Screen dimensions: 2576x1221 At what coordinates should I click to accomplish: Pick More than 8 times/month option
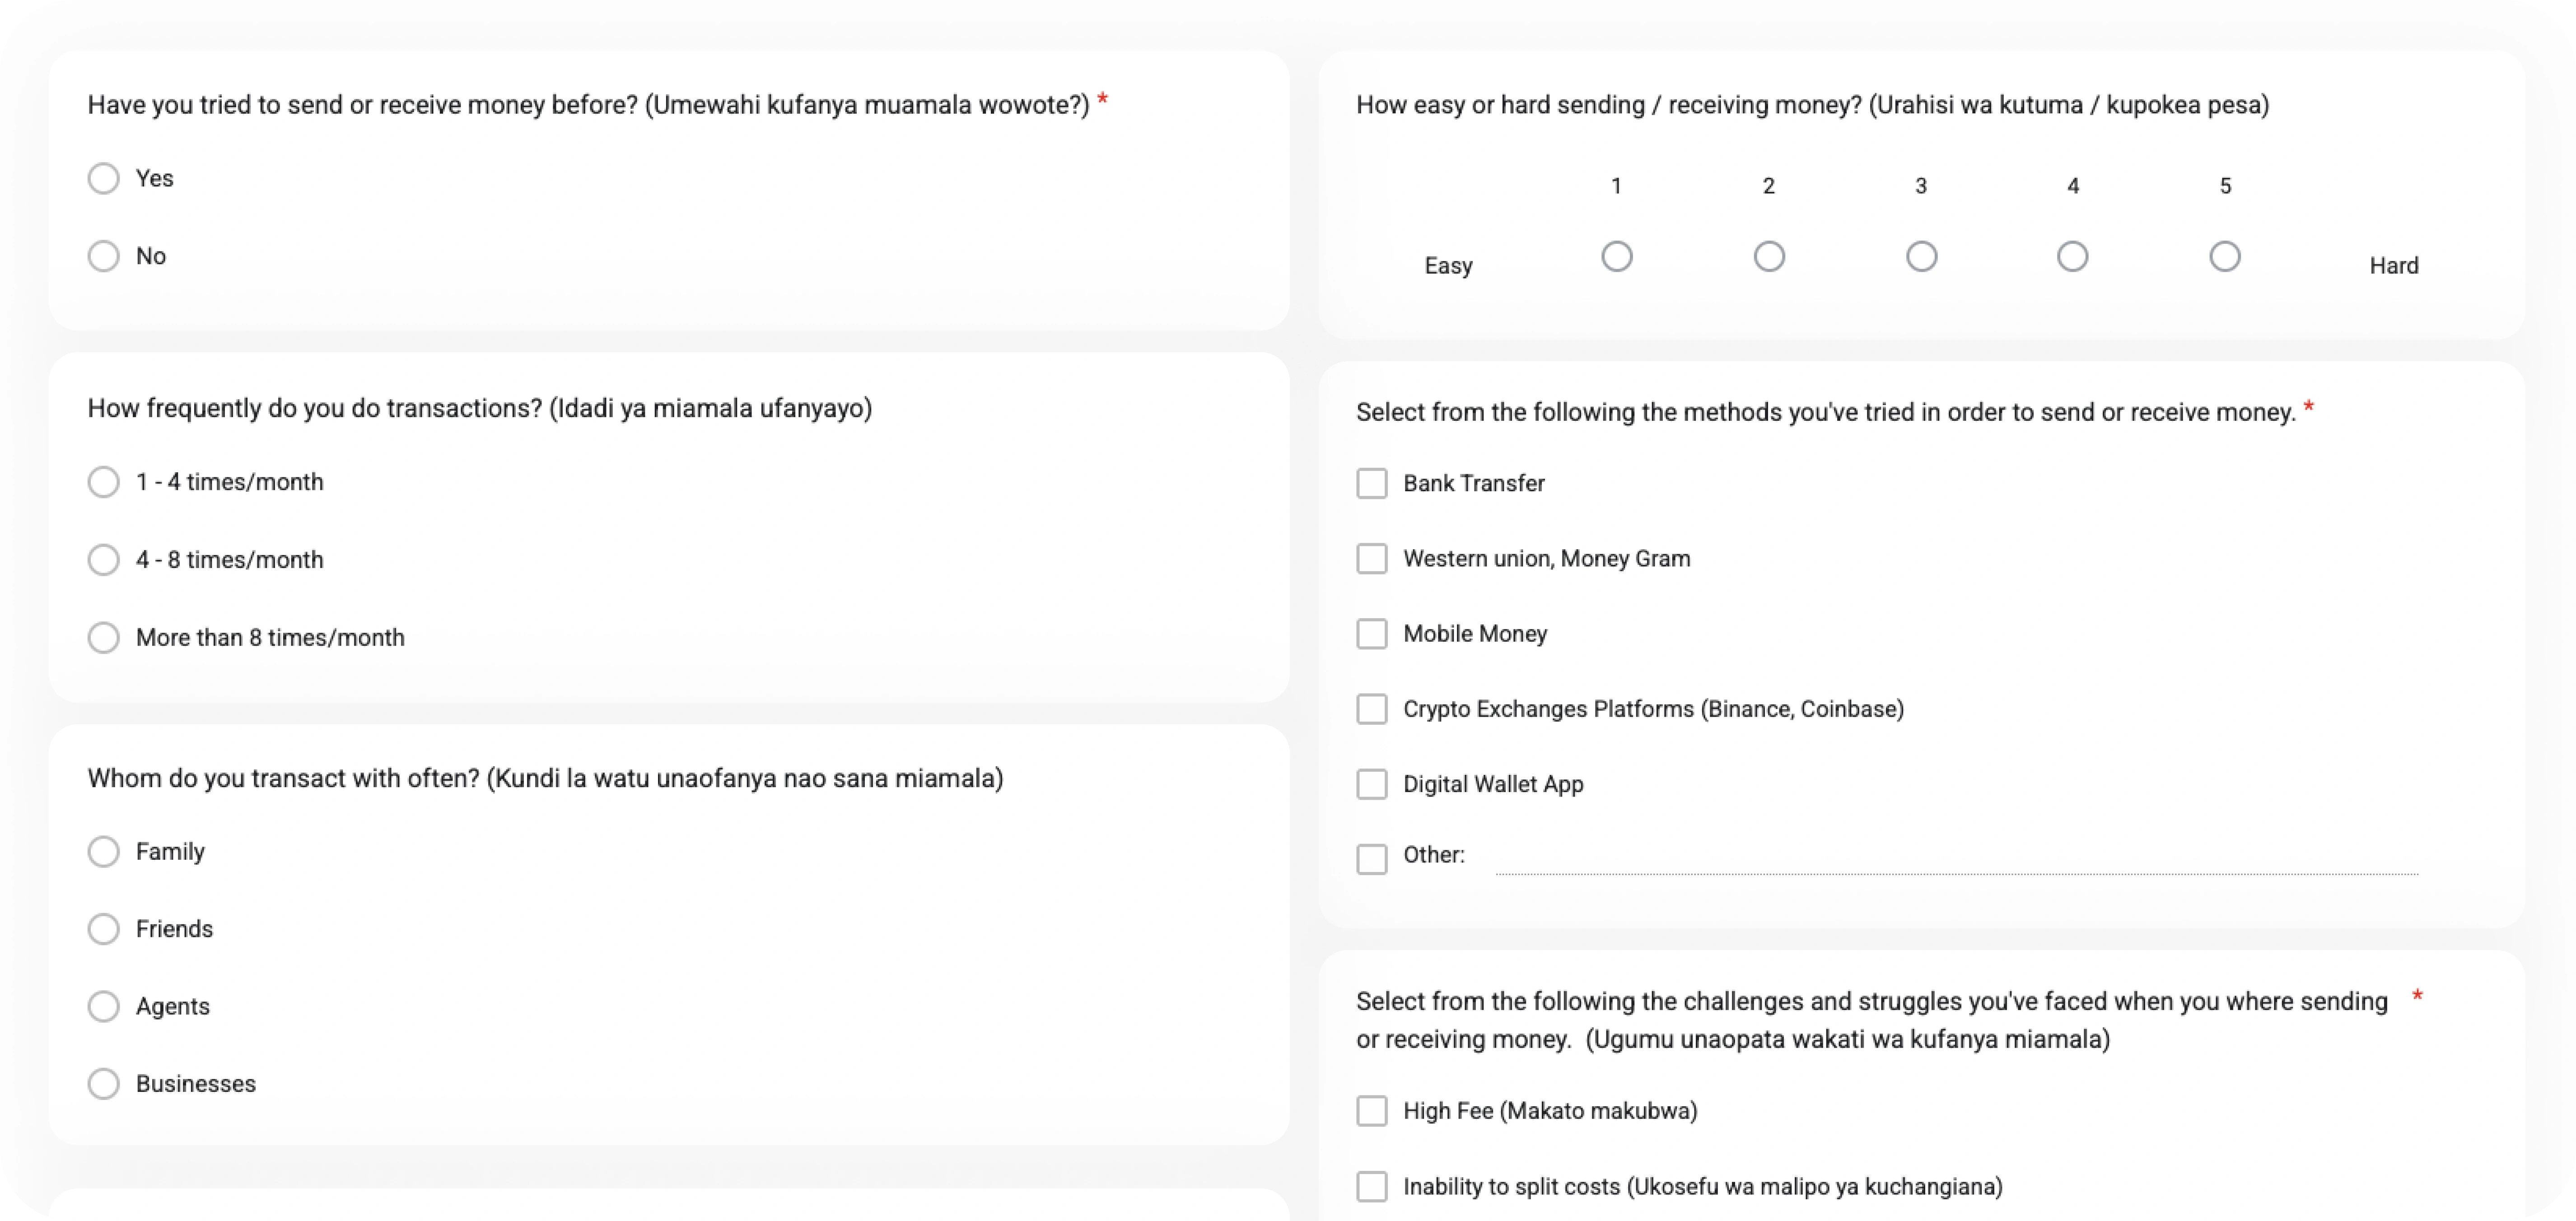click(x=103, y=638)
